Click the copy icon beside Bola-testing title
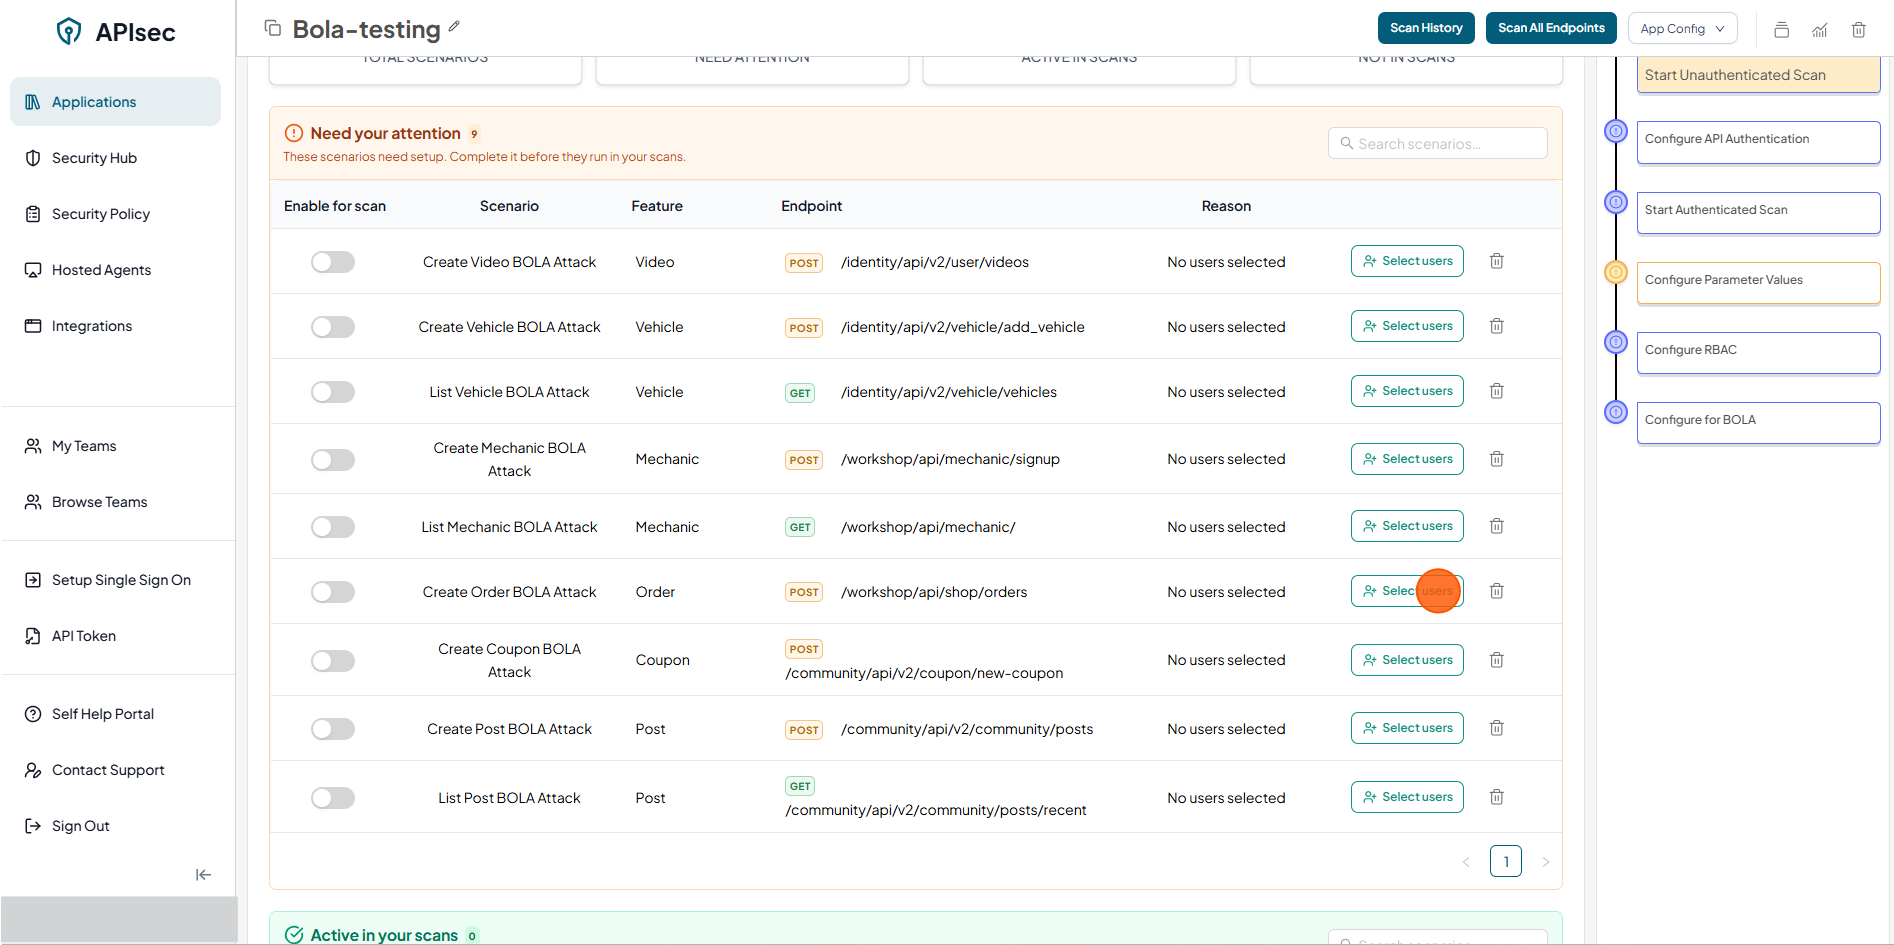This screenshot has width=1894, height=945. coord(272,28)
